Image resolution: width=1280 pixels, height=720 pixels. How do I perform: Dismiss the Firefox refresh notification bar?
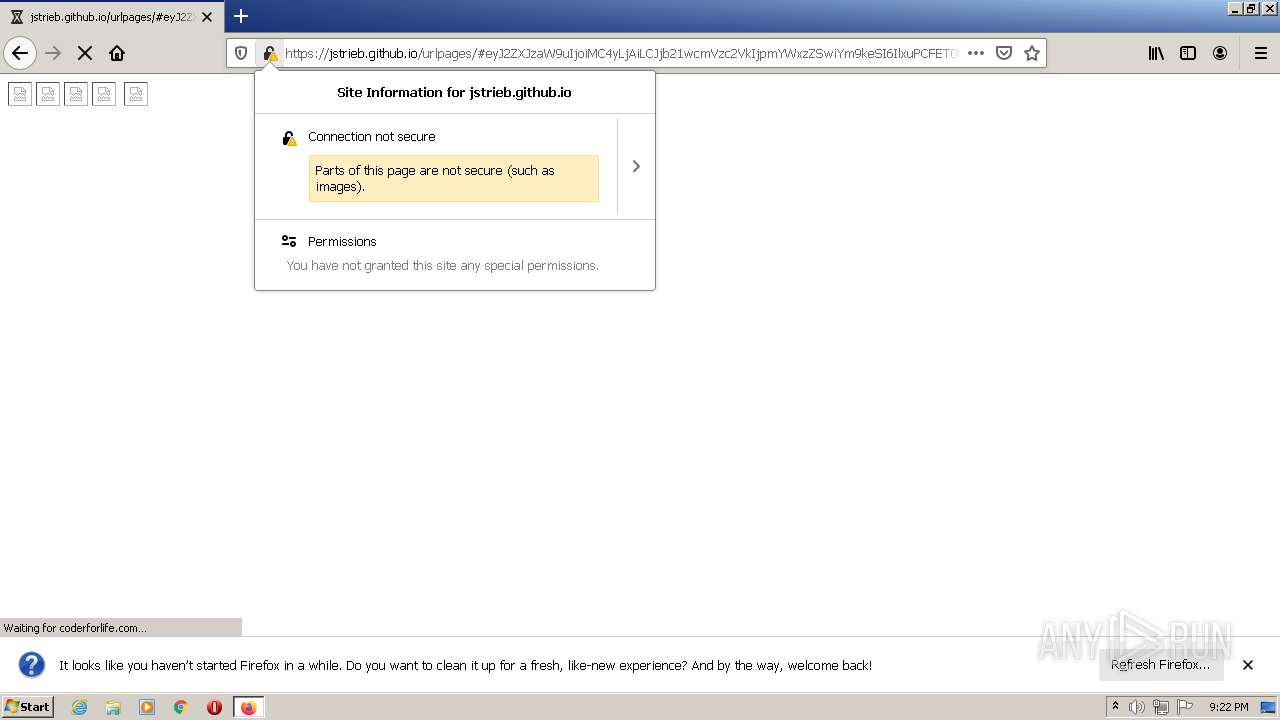(1248, 665)
